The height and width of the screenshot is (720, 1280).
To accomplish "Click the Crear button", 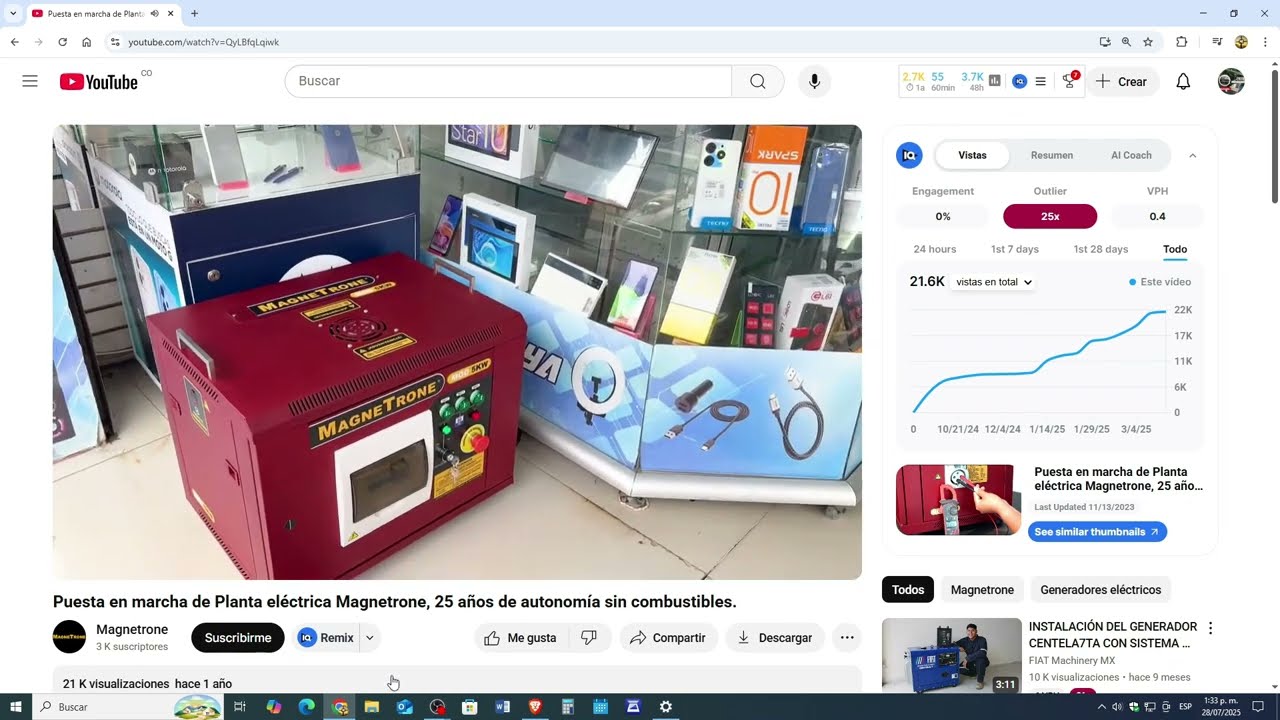I will pyautogui.click(x=1123, y=82).
